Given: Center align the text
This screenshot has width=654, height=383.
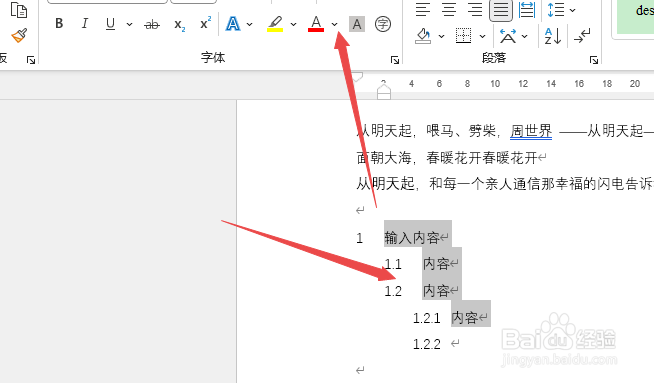Looking at the screenshot, I should tap(449, 9).
